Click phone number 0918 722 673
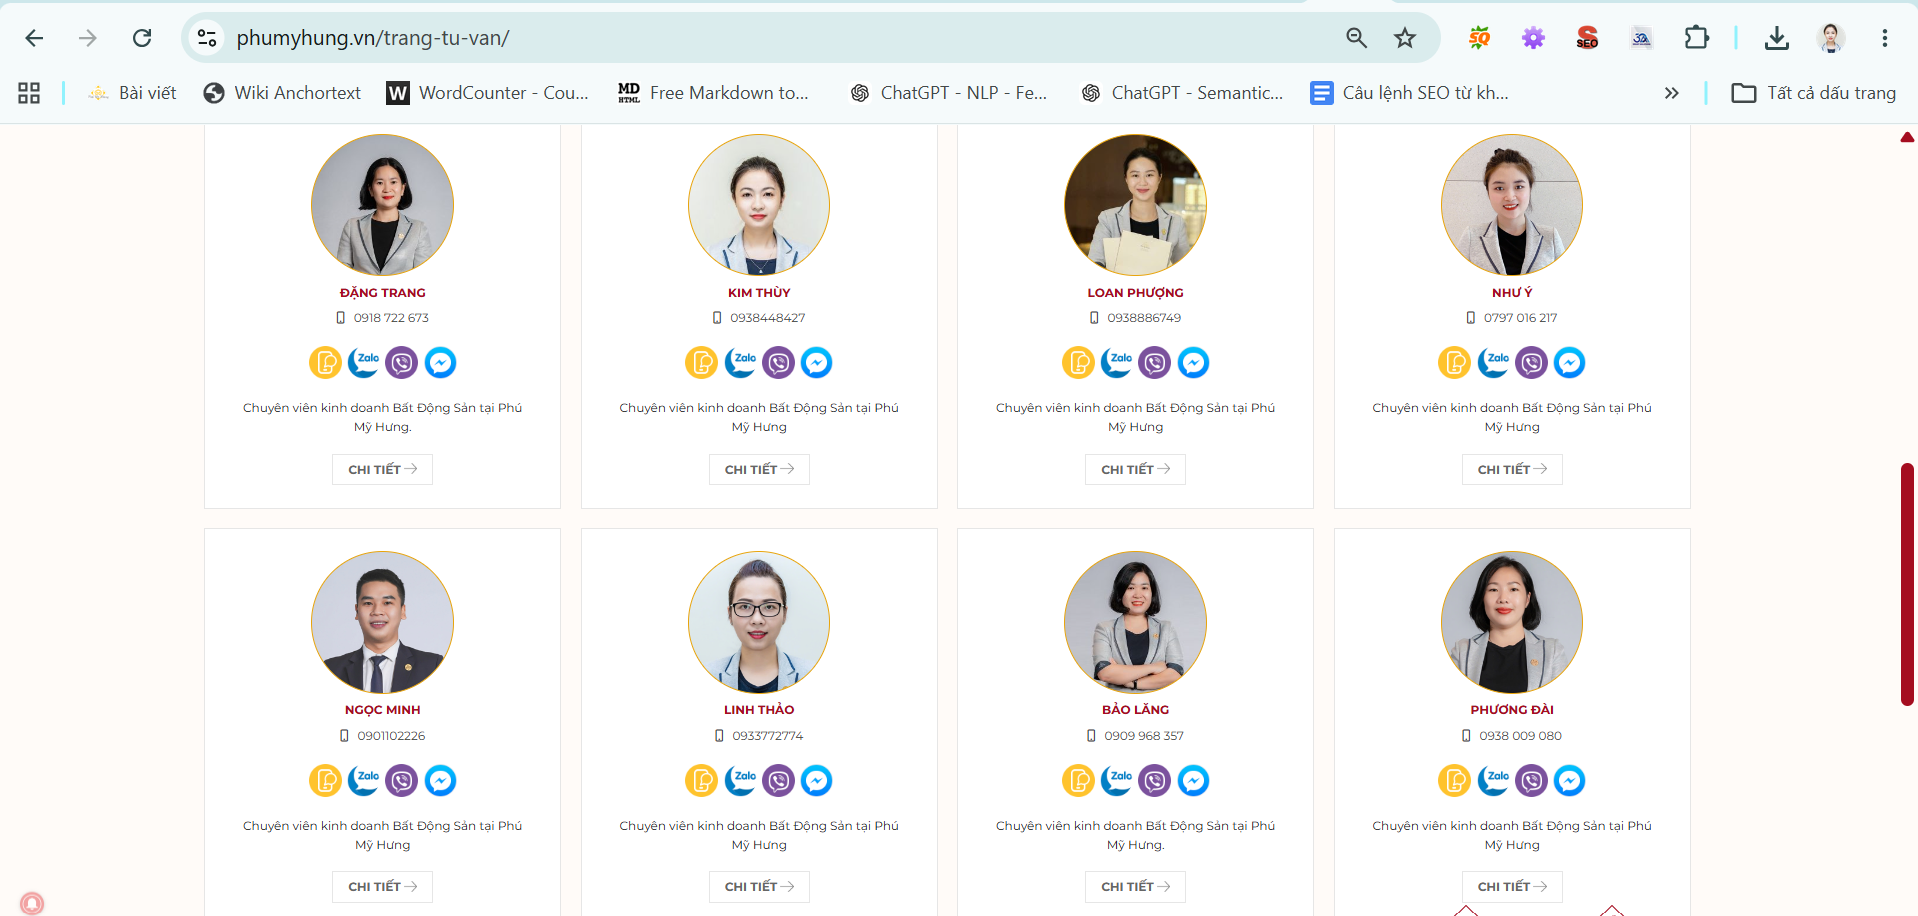 tap(391, 318)
